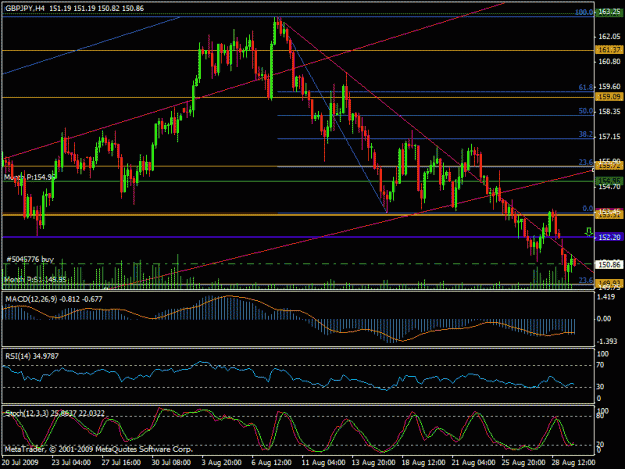Select the orange 159.09 price label
The width and height of the screenshot is (625, 469).
pyautogui.click(x=609, y=97)
